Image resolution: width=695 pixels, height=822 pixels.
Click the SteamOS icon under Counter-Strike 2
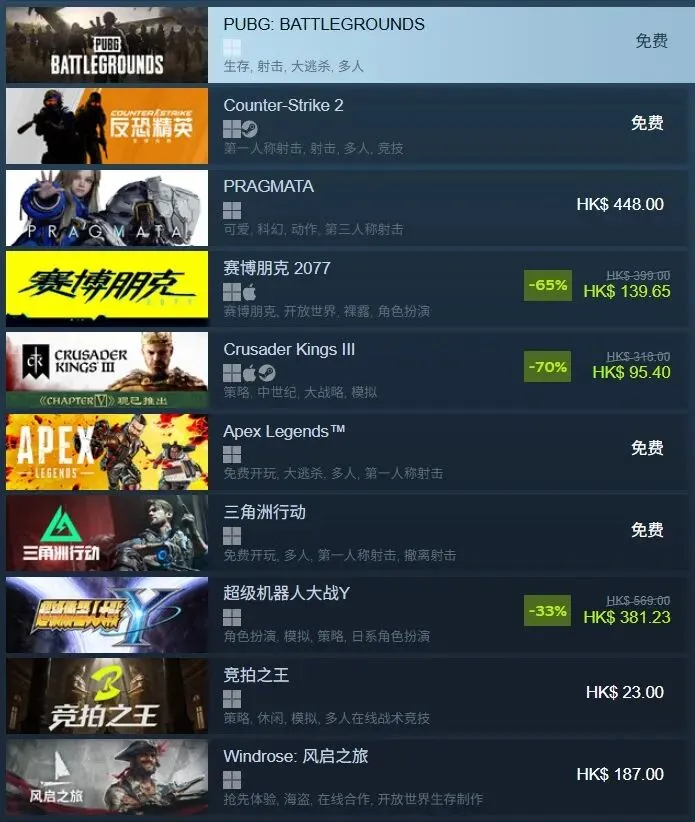point(249,128)
